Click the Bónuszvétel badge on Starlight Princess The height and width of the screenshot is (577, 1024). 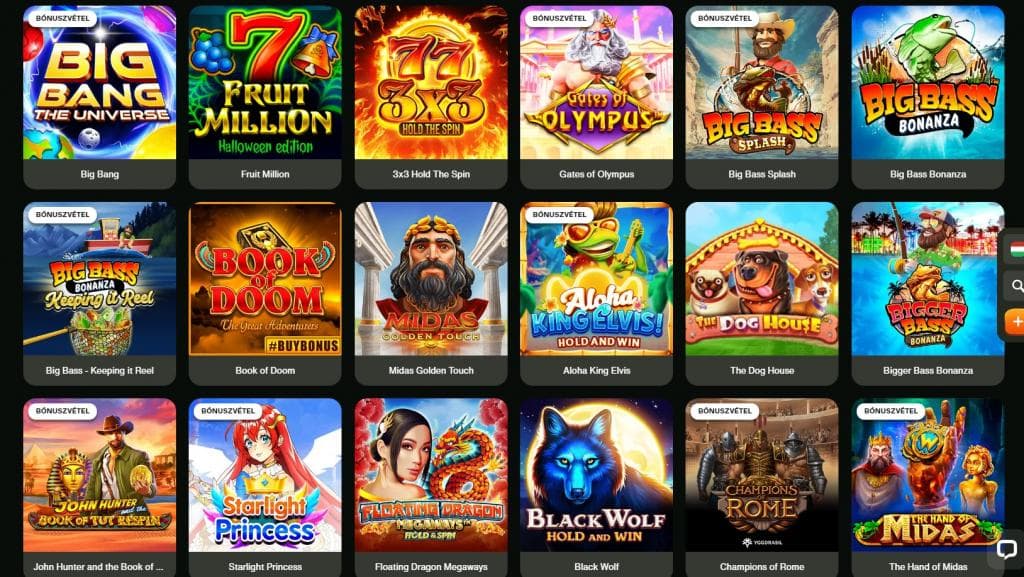228,411
